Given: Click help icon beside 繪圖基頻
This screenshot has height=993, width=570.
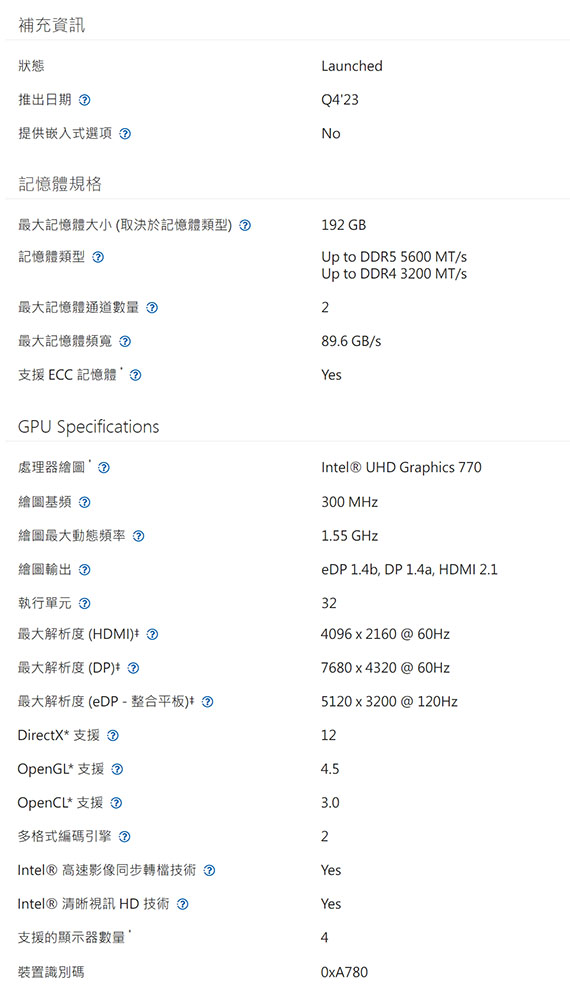Looking at the screenshot, I should tap(84, 502).
